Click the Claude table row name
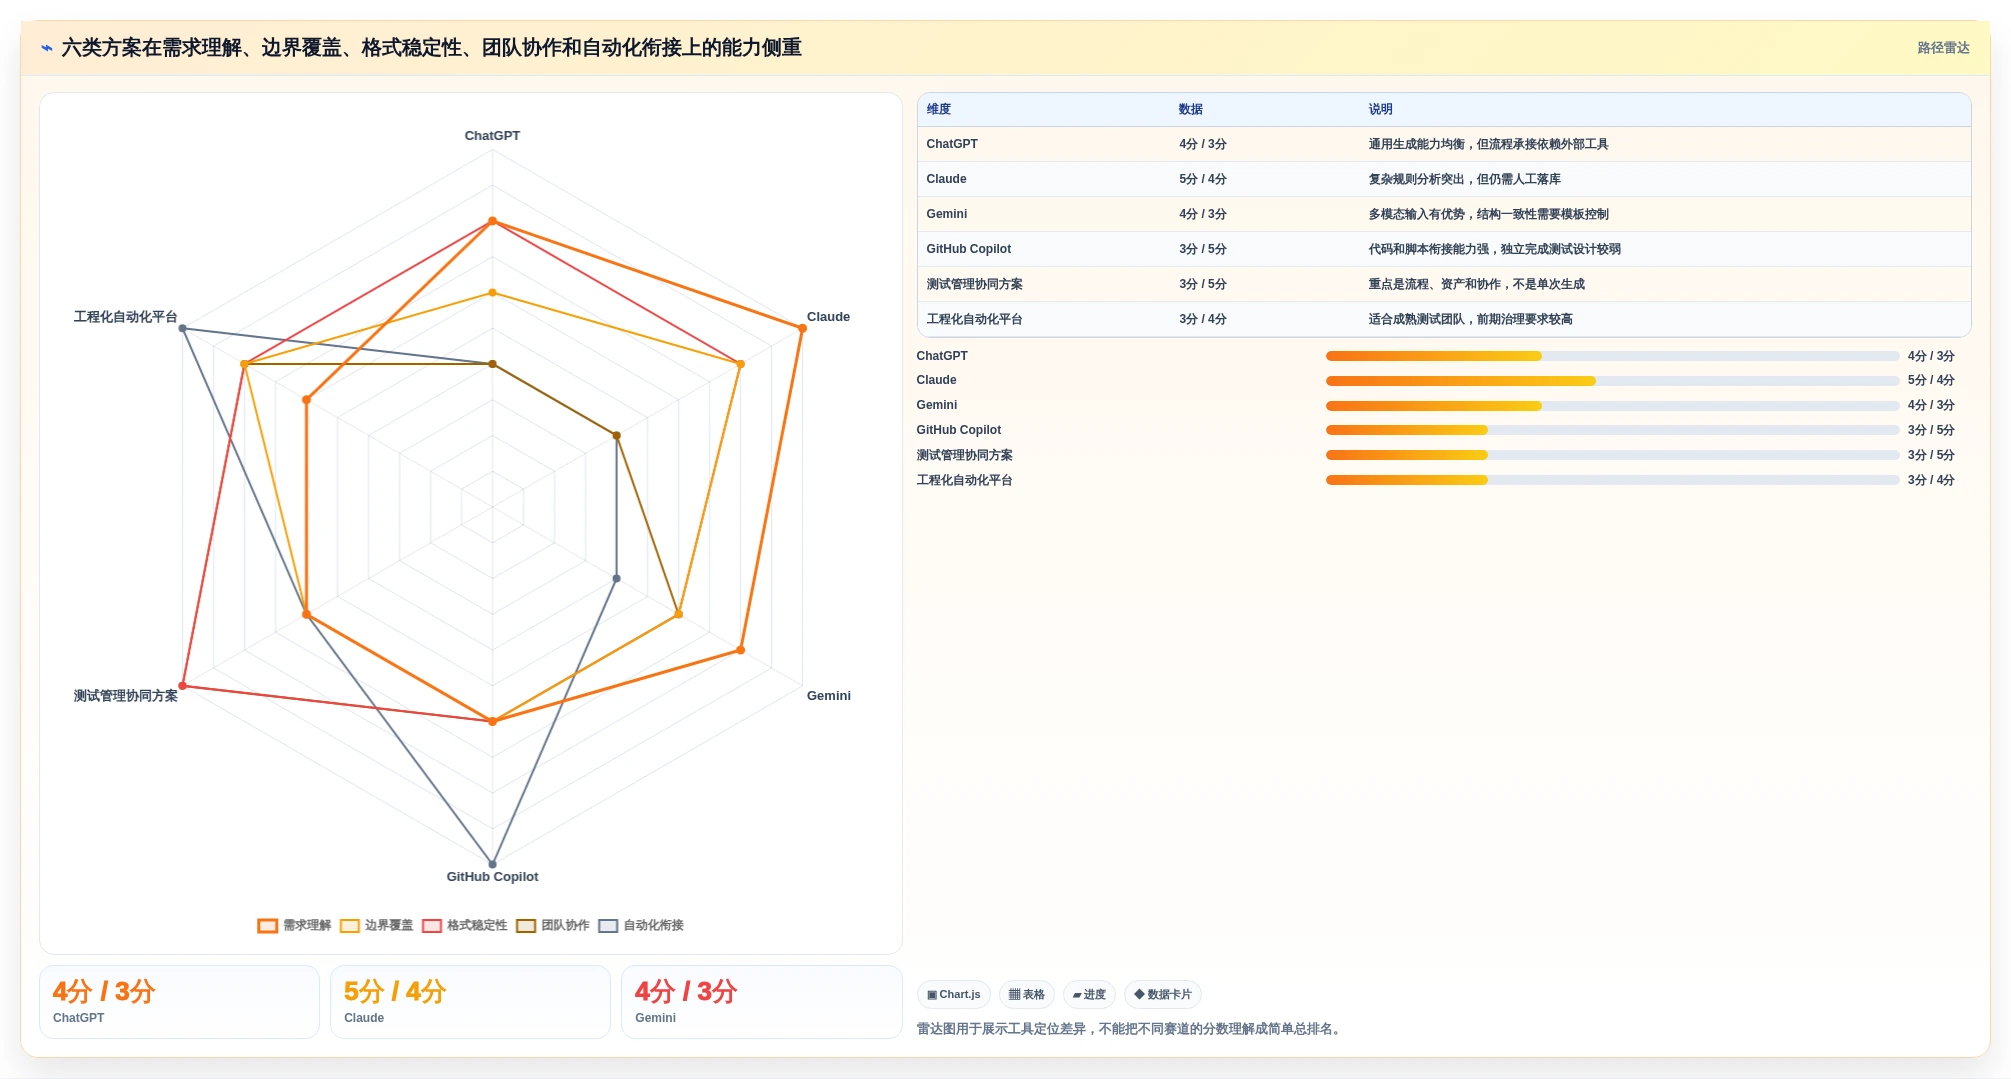The height and width of the screenshot is (1079, 2011). pyautogui.click(x=946, y=179)
